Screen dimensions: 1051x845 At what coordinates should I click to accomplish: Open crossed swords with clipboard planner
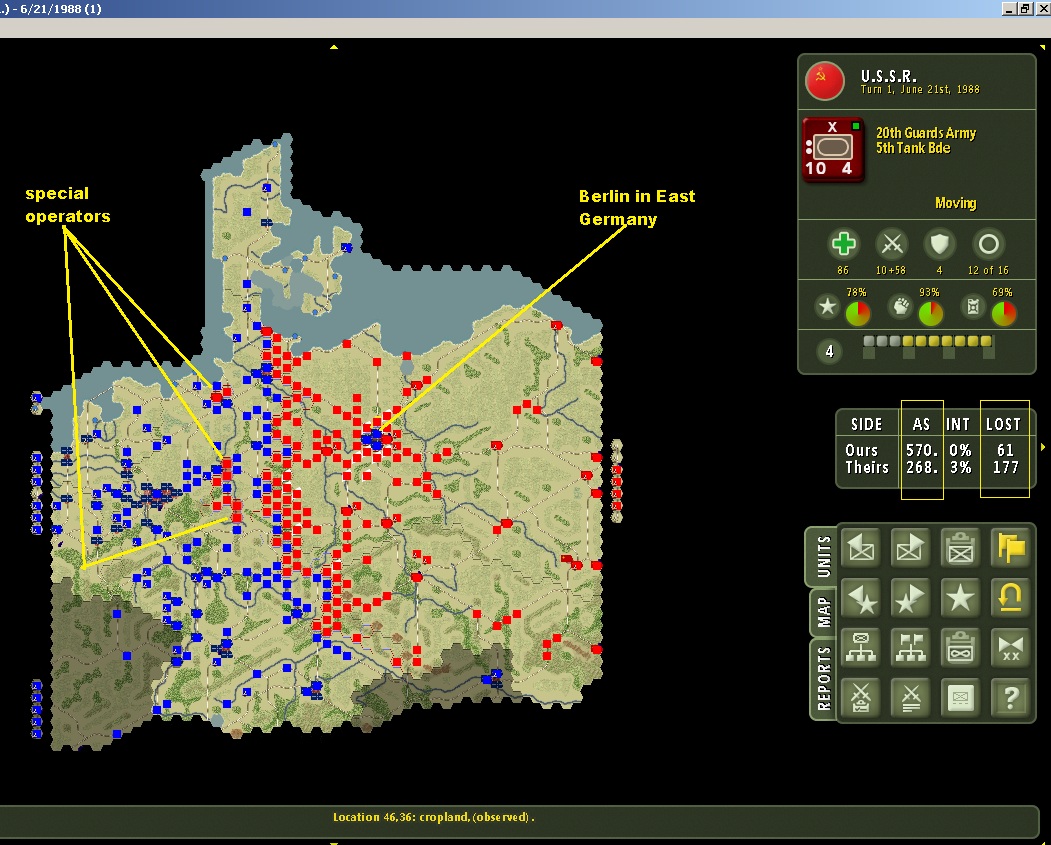coord(861,698)
